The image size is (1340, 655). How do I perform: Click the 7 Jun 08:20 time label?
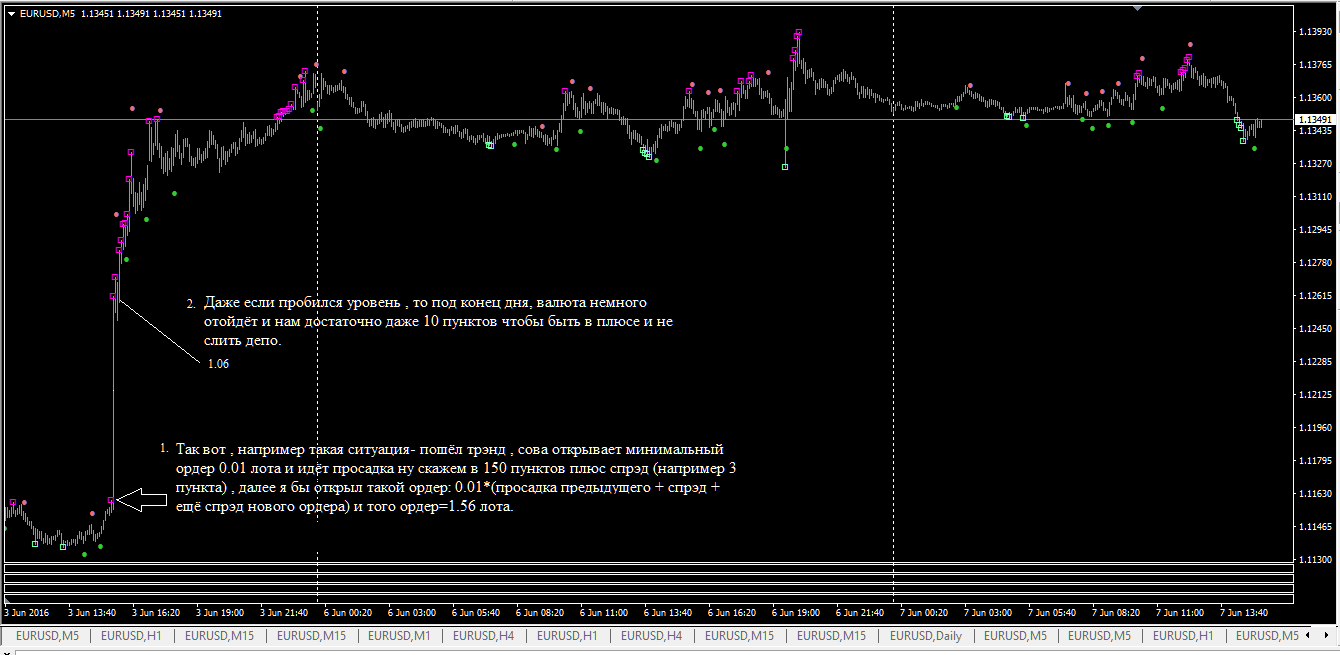(1116, 612)
